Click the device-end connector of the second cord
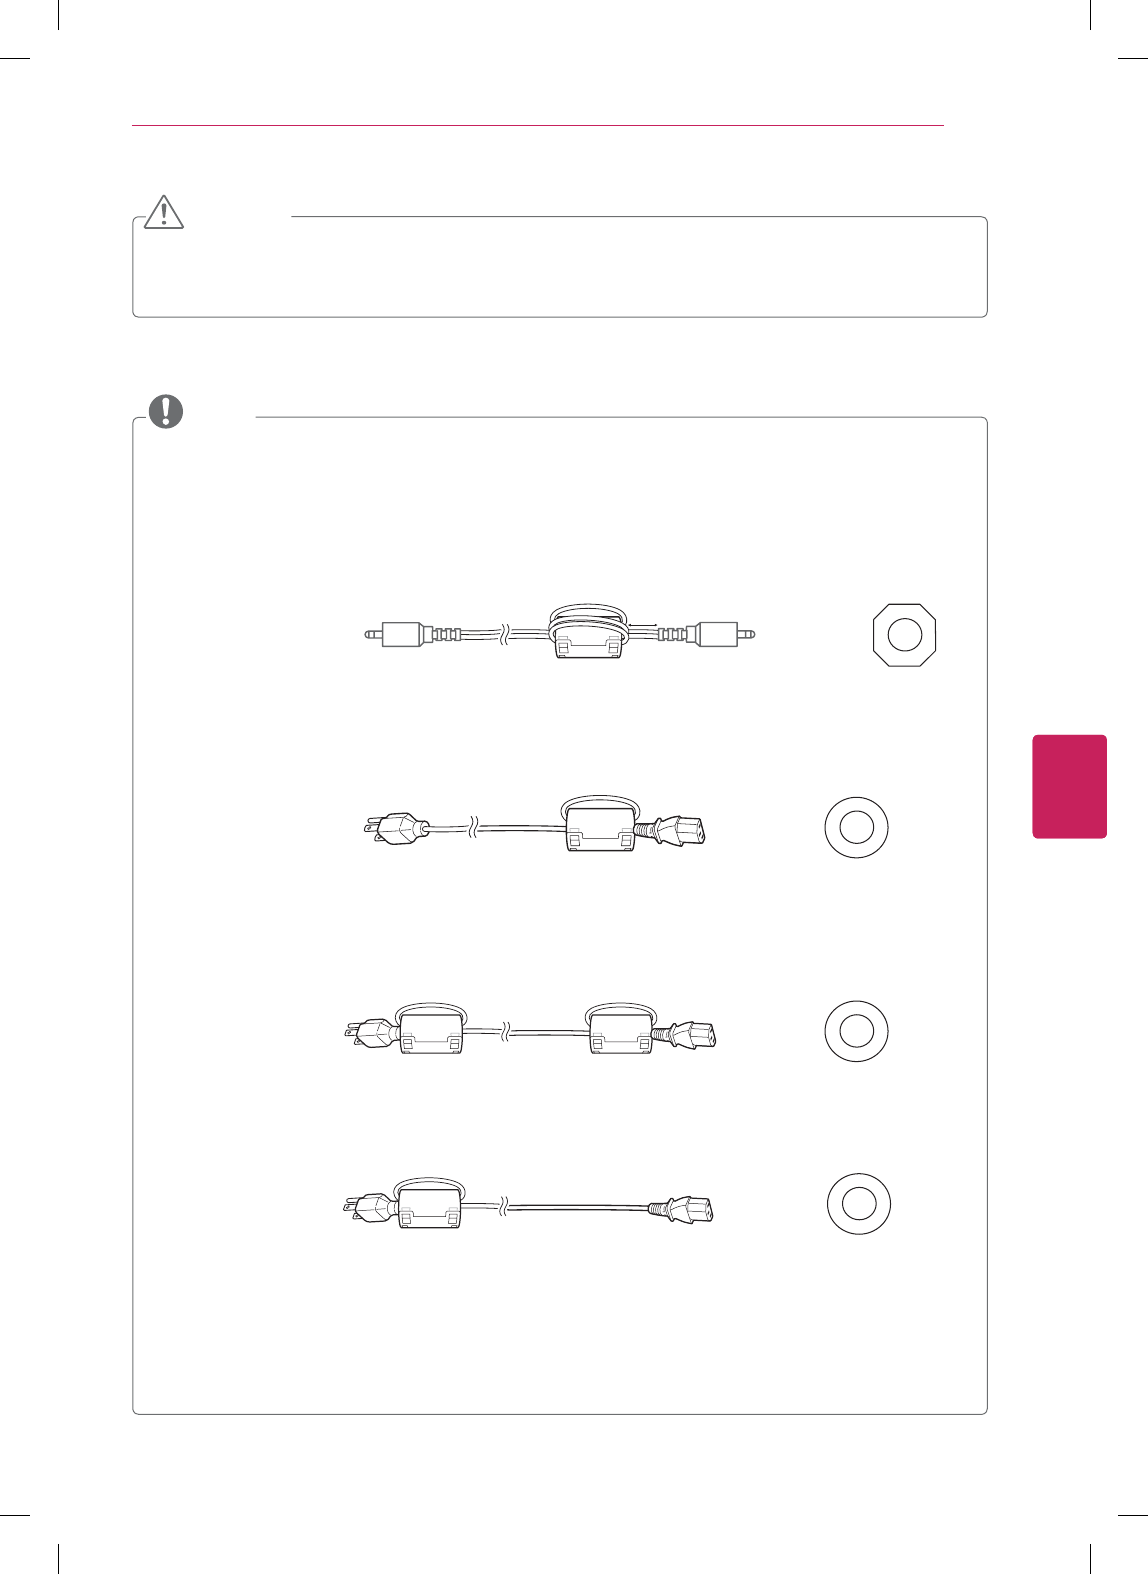This screenshot has height=1574, width=1148. 678,831
